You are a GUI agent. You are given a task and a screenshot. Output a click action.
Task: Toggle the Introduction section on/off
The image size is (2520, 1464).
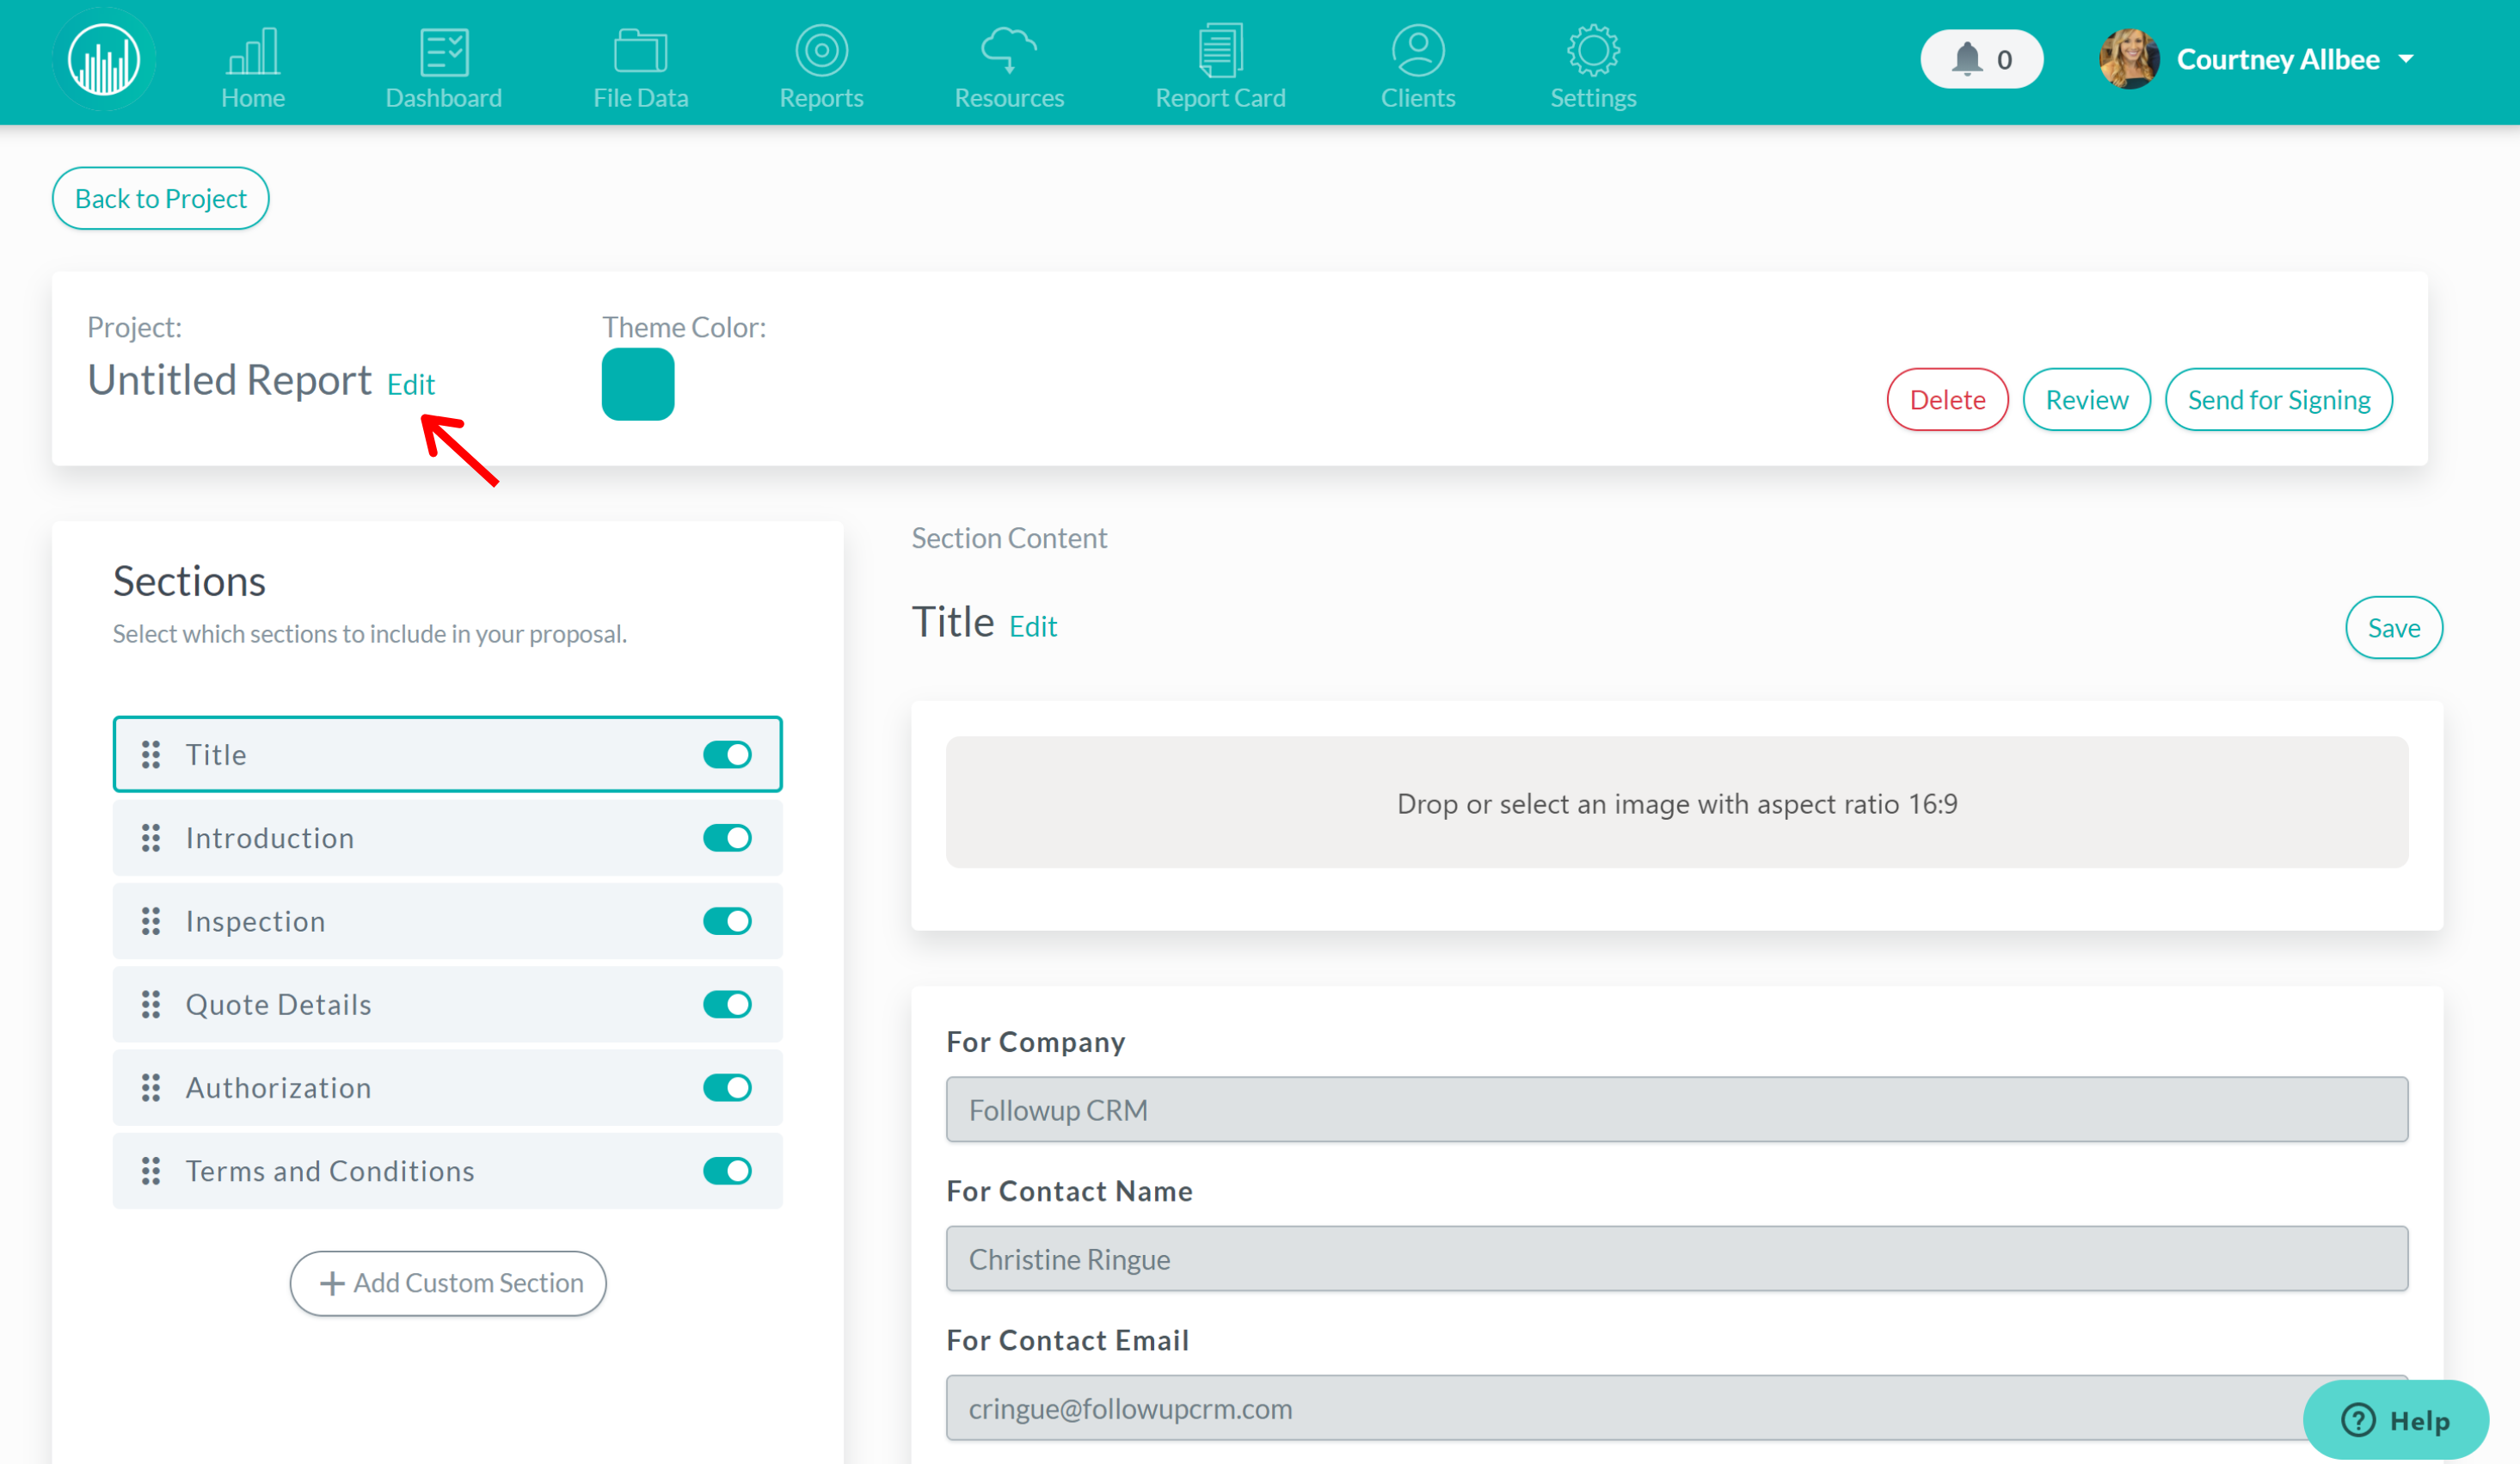point(727,837)
